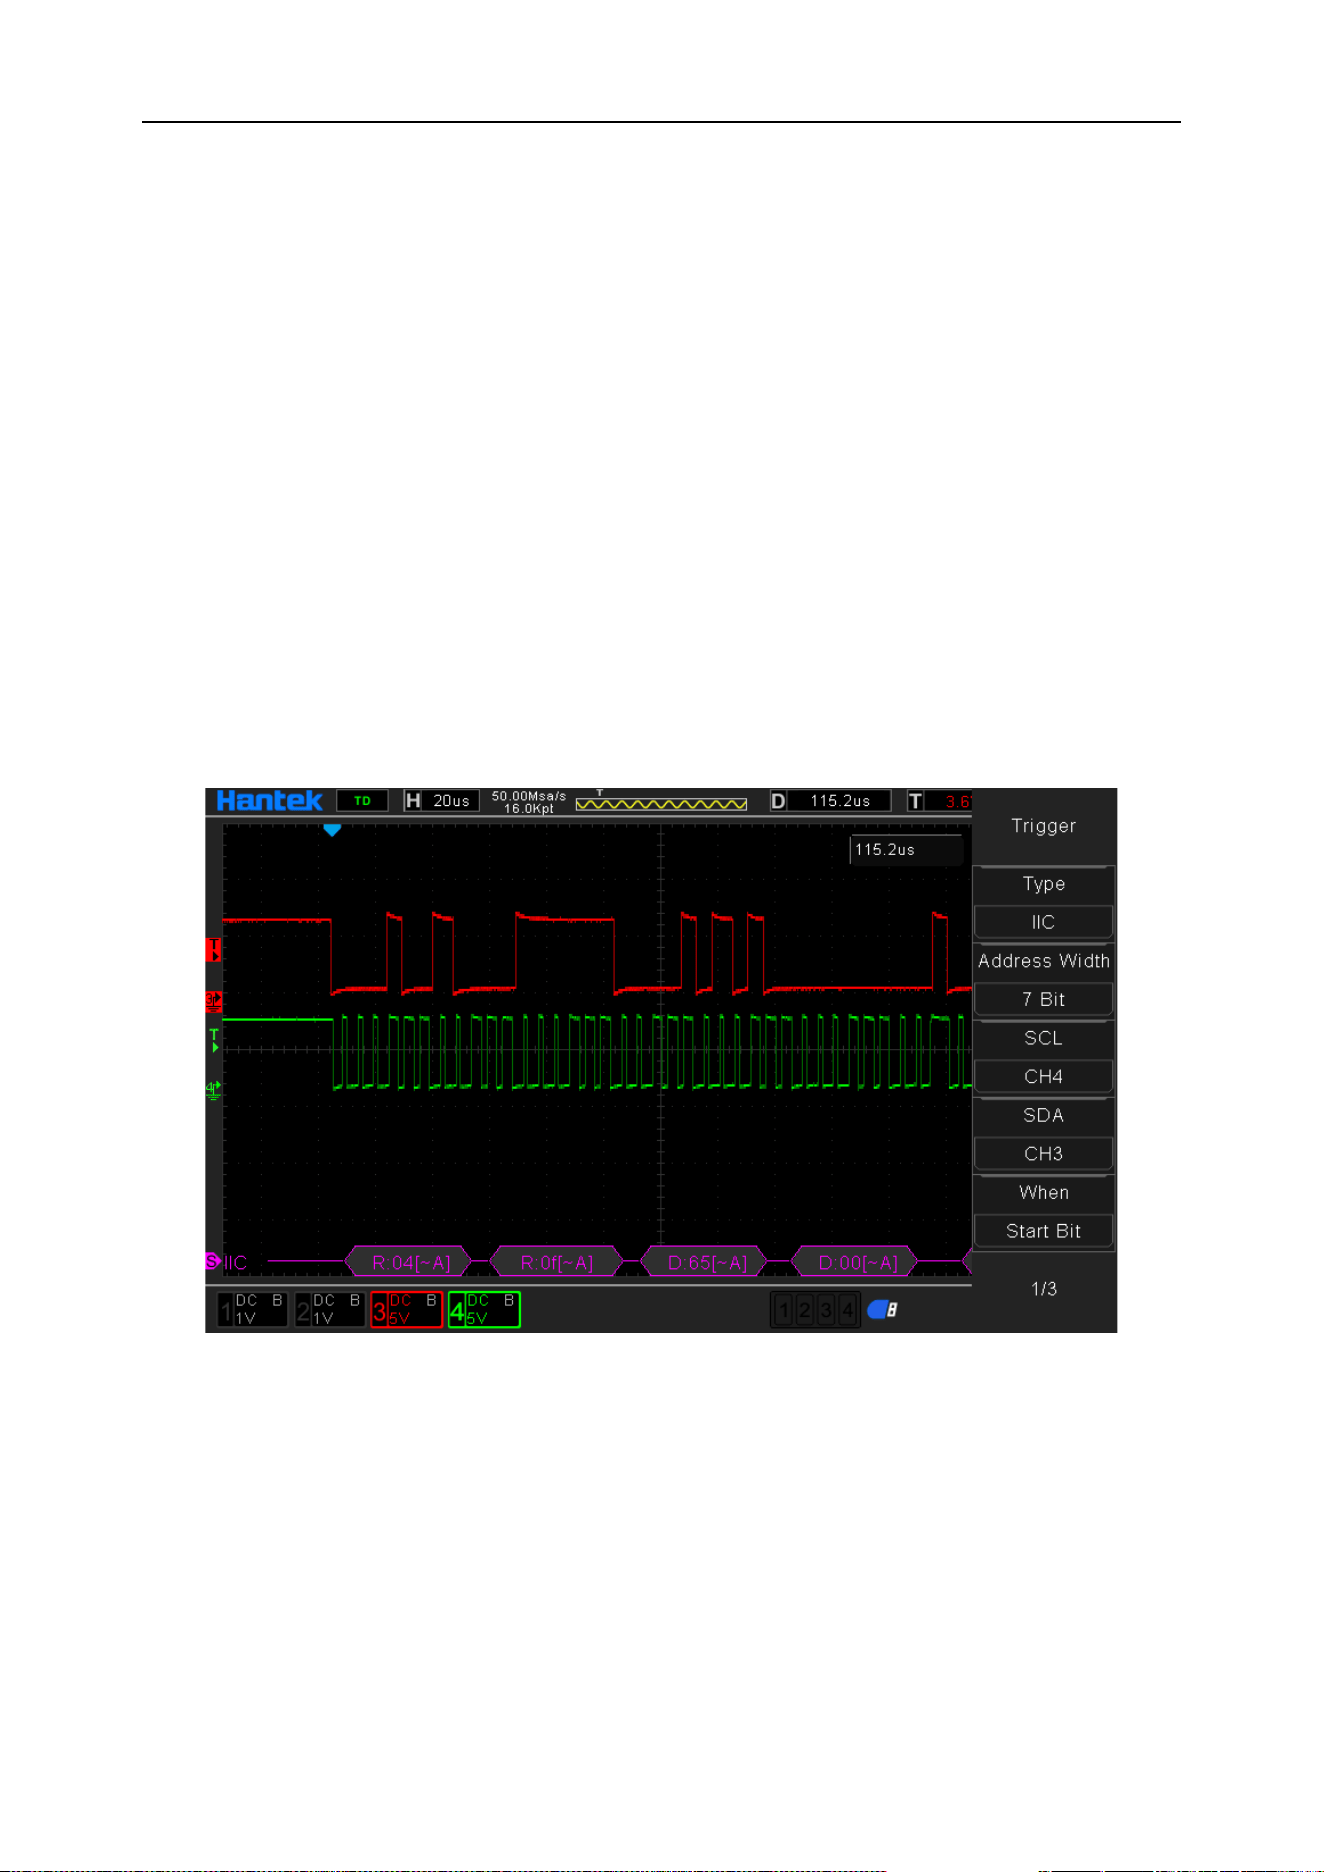The image size is (1324, 1872).
Task: Click the green channel 4 ground marker
Action: tap(213, 1089)
